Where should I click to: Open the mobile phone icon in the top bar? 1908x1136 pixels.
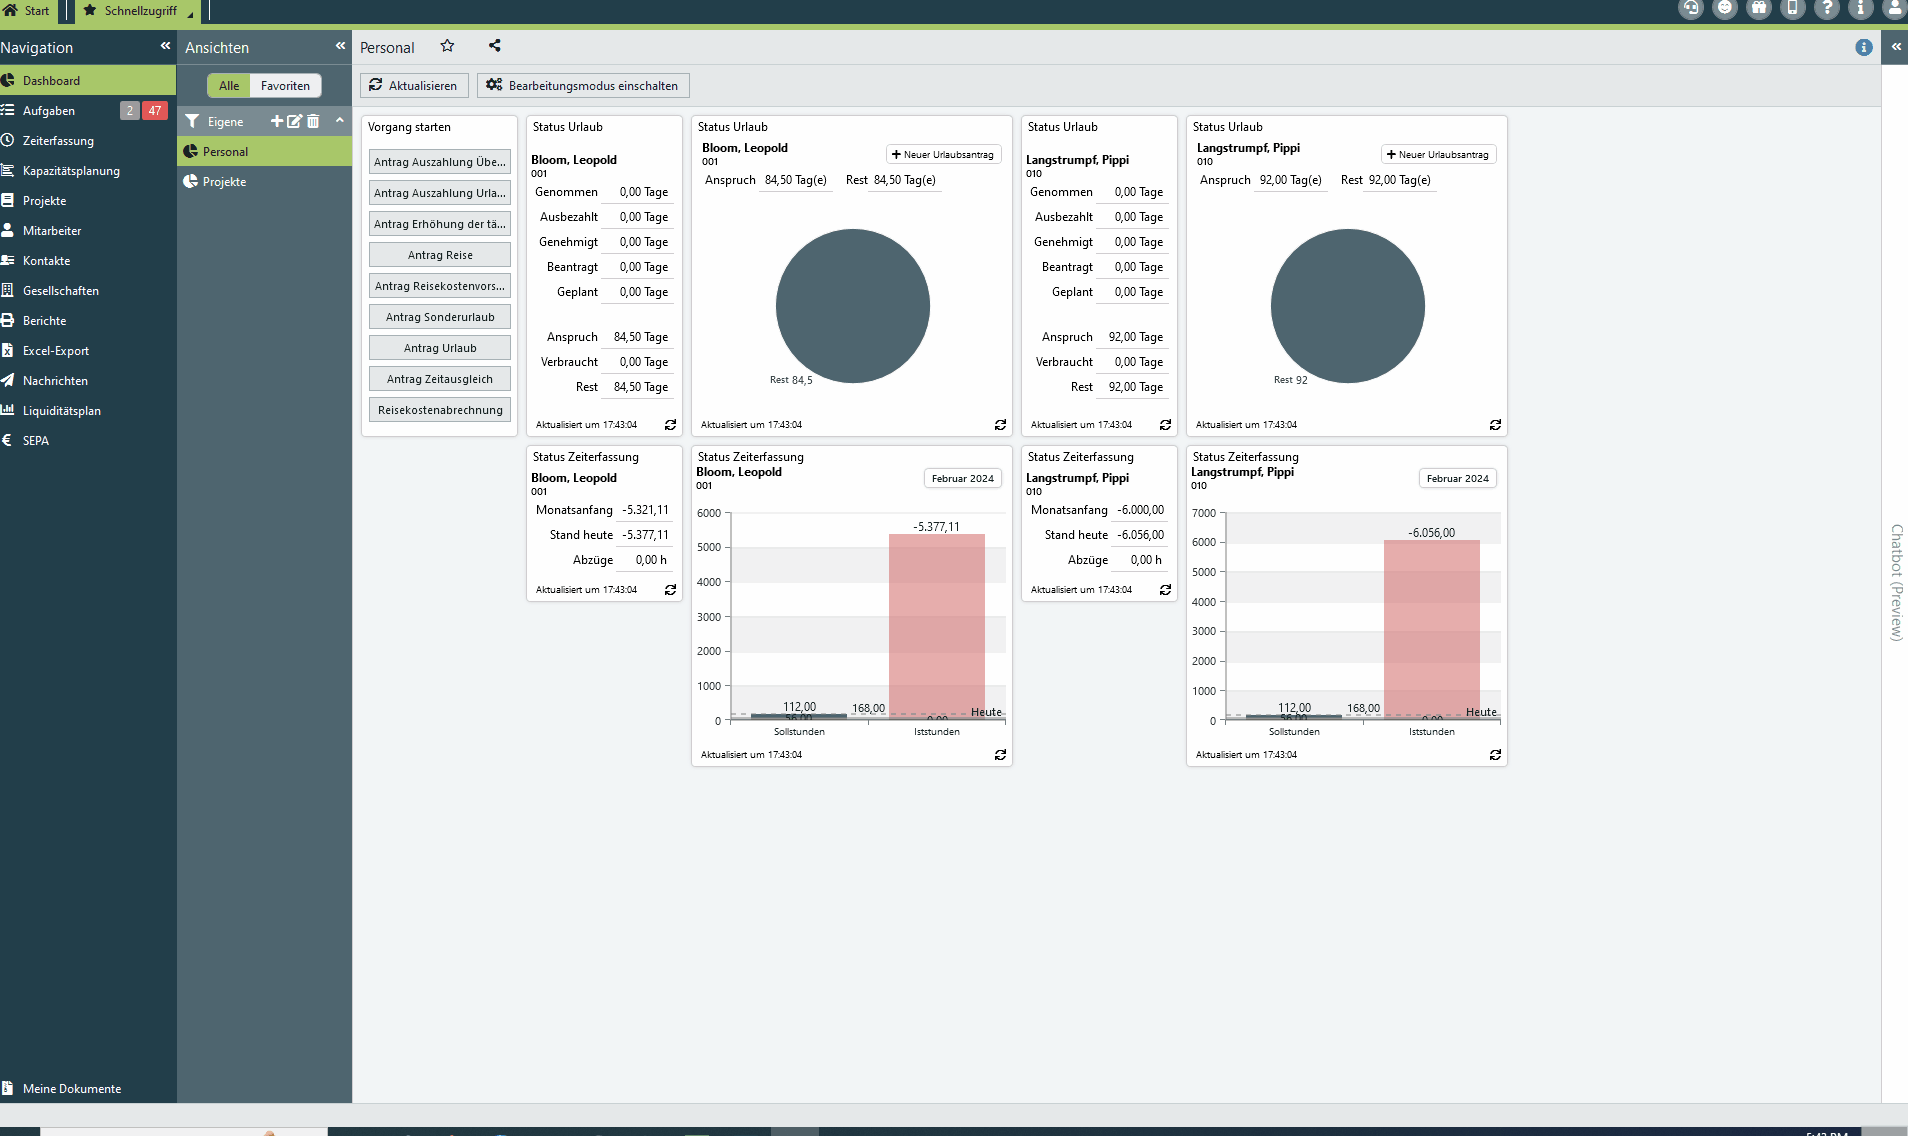tap(1792, 9)
